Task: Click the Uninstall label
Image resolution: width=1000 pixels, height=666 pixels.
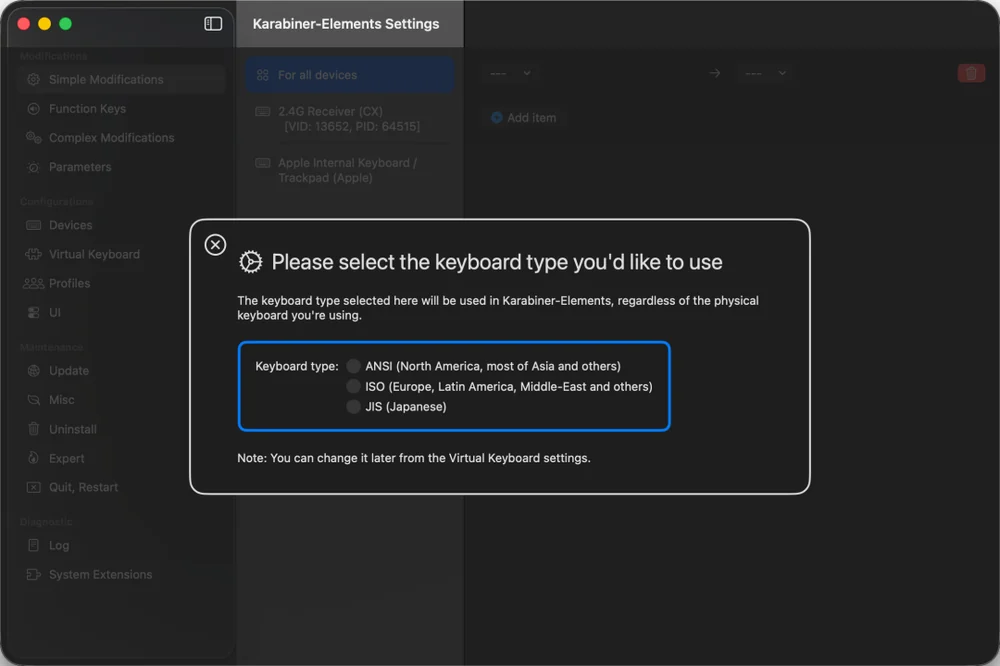Action: (x=73, y=429)
